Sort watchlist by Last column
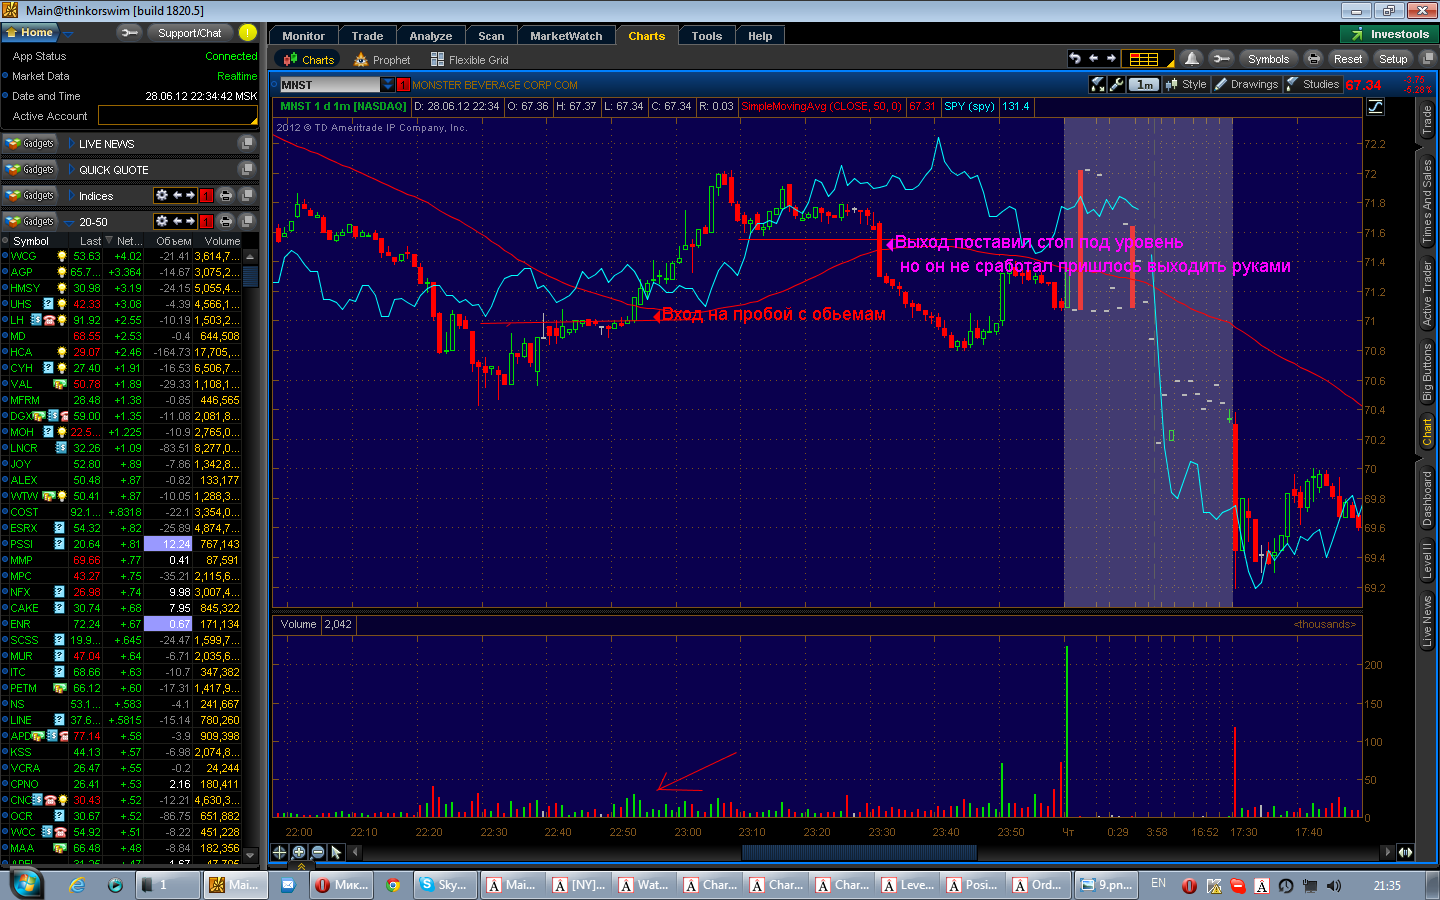 coord(90,241)
